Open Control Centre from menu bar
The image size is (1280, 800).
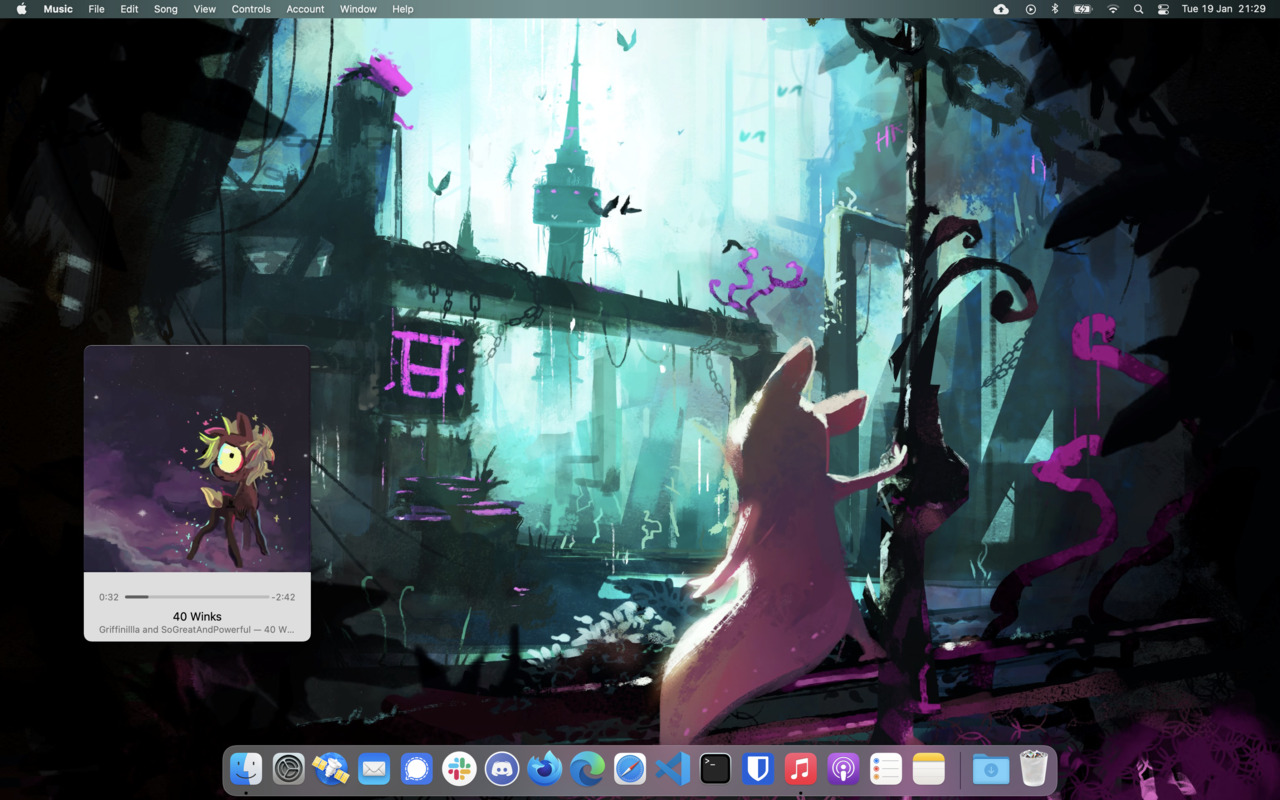(x=1163, y=9)
